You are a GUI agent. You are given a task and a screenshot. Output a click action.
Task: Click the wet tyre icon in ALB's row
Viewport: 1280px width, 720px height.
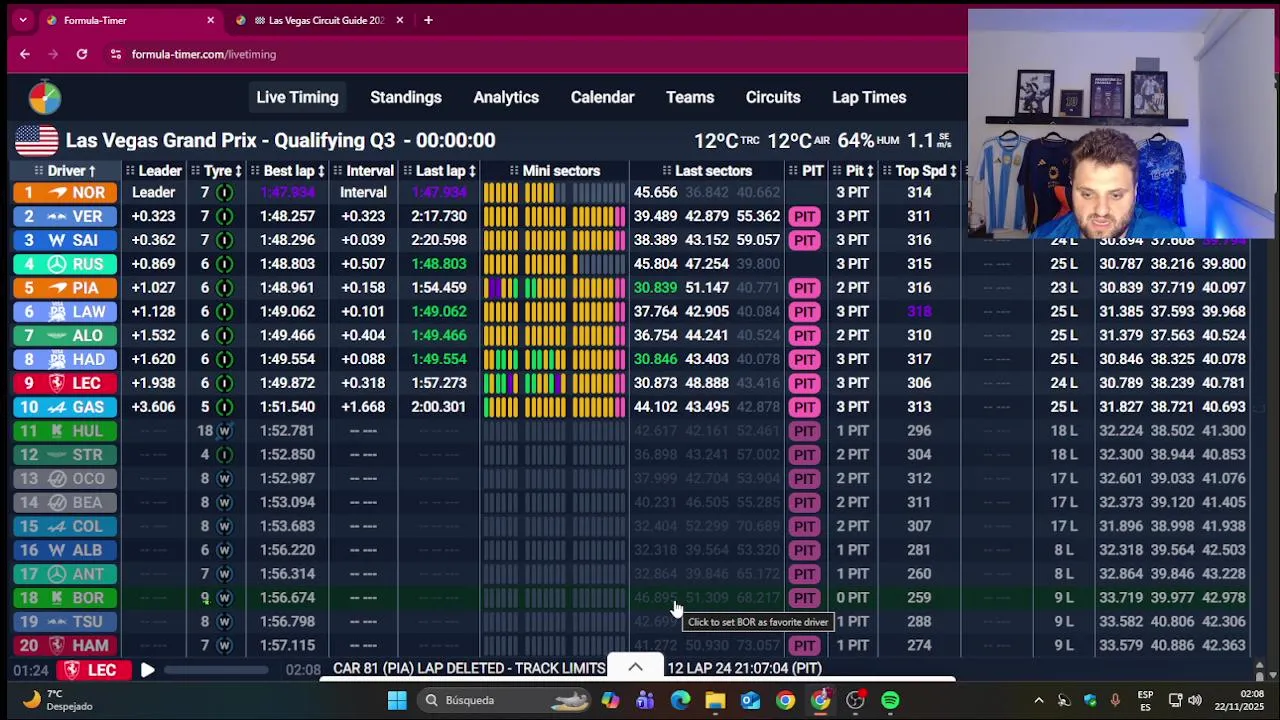[x=224, y=550]
